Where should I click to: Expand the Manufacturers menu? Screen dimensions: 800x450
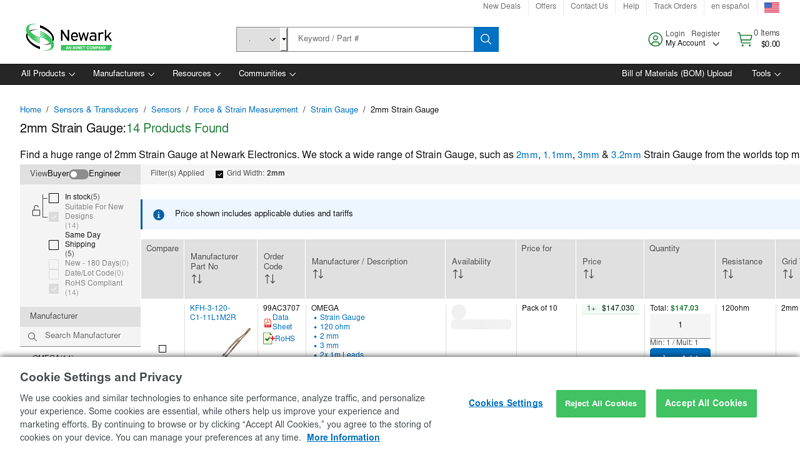(123, 74)
